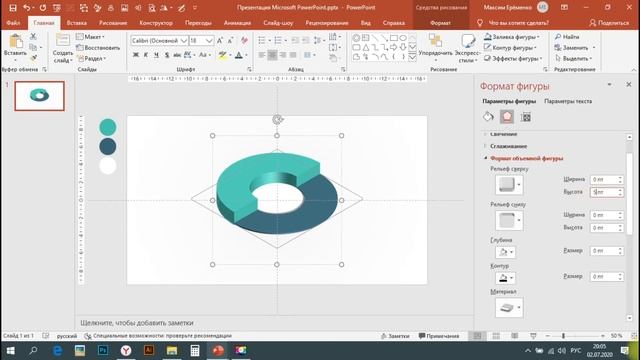Screen dimensions: 640x360
Task: Clear all formatting with the eraser
Action: pyautogui.click(x=244, y=40)
